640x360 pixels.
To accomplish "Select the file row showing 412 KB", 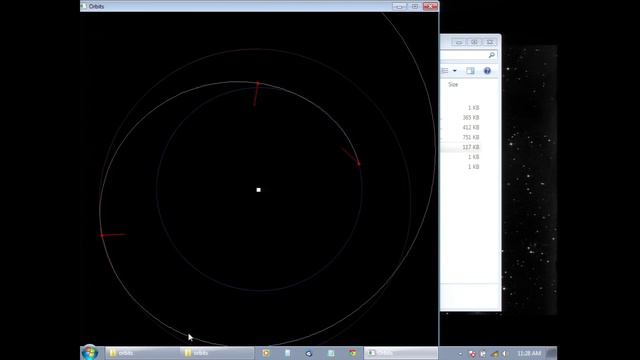I will (x=470, y=127).
